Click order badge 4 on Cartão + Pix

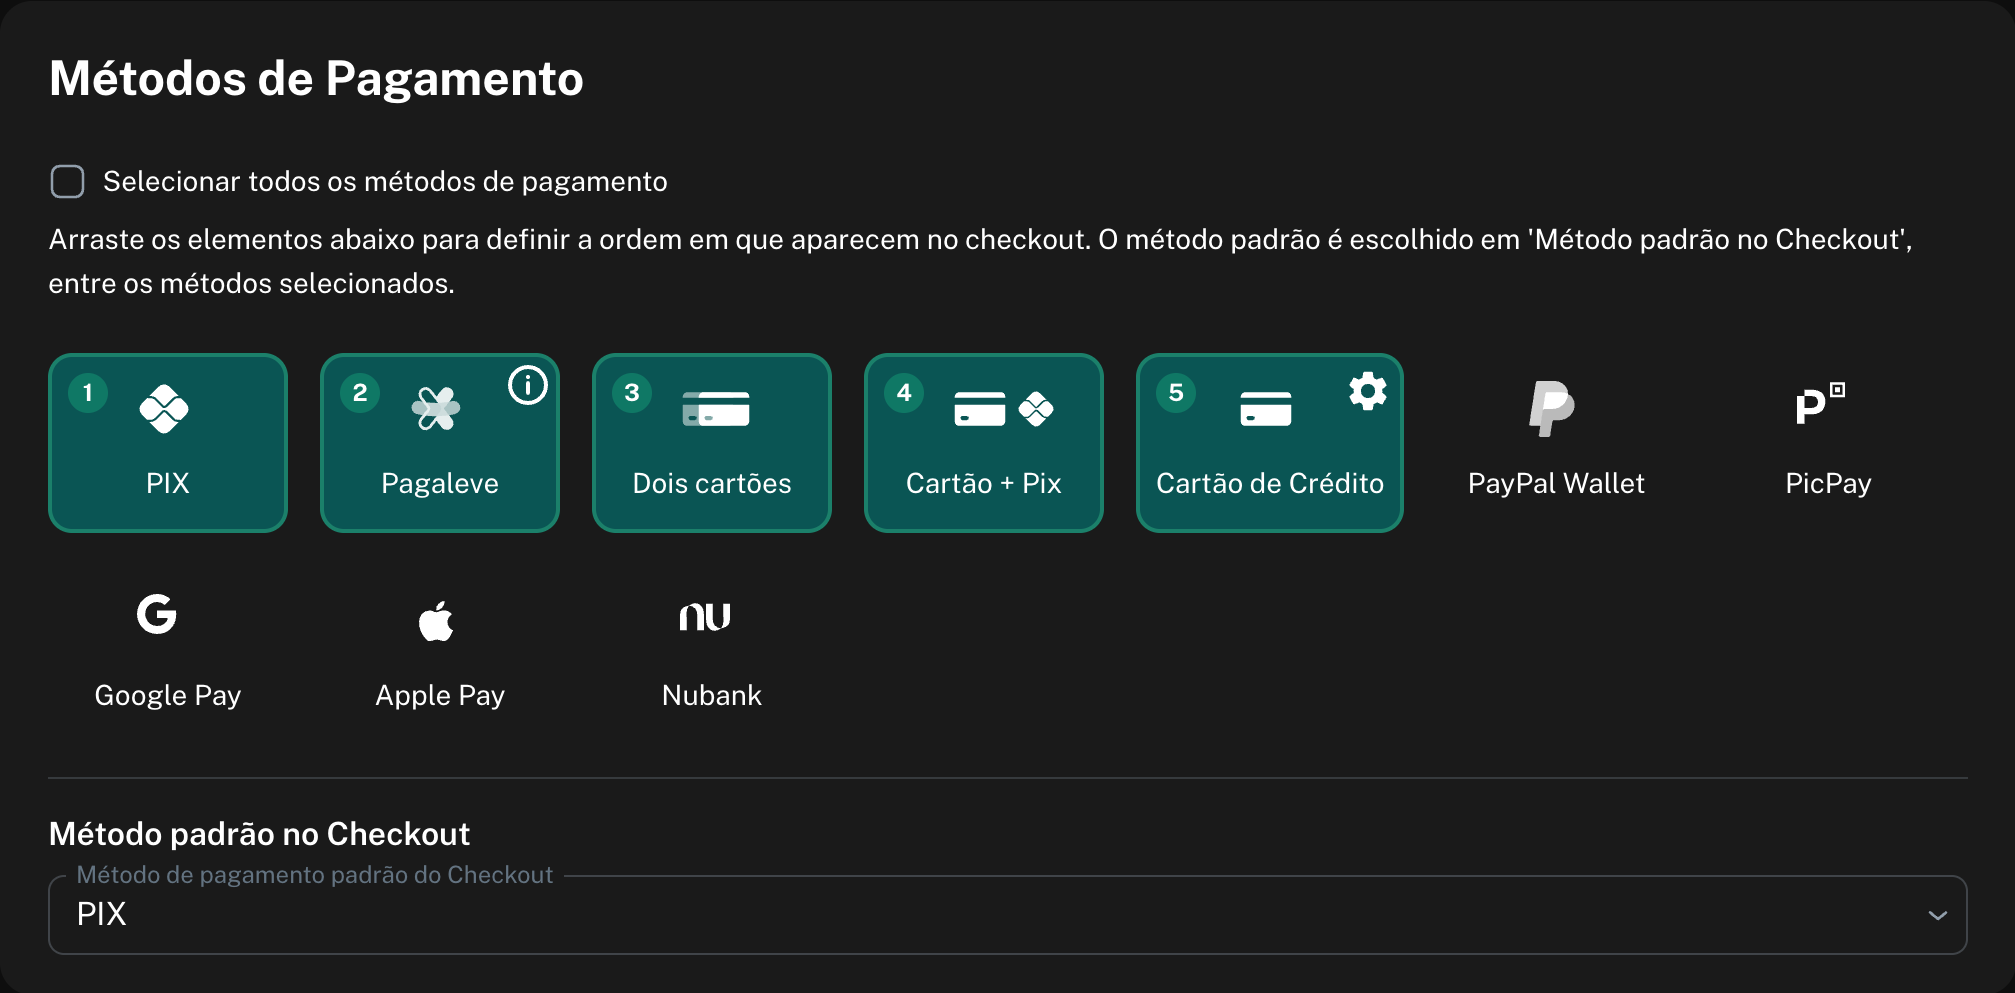[x=904, y=393]
